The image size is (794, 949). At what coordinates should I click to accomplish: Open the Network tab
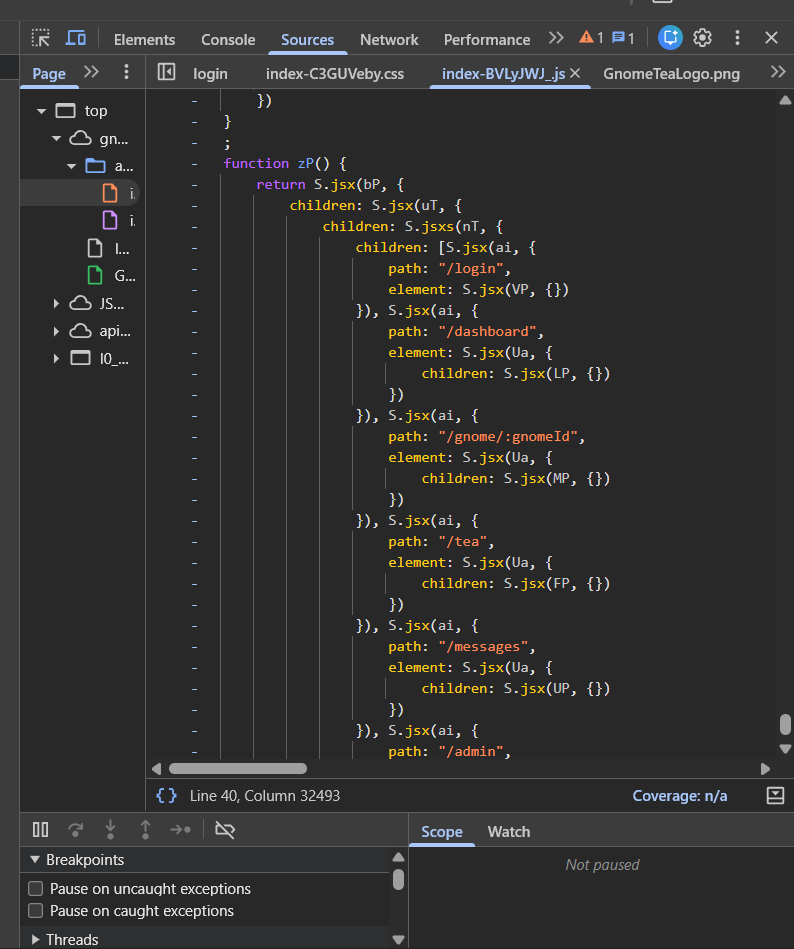click(x=389, y=40)
